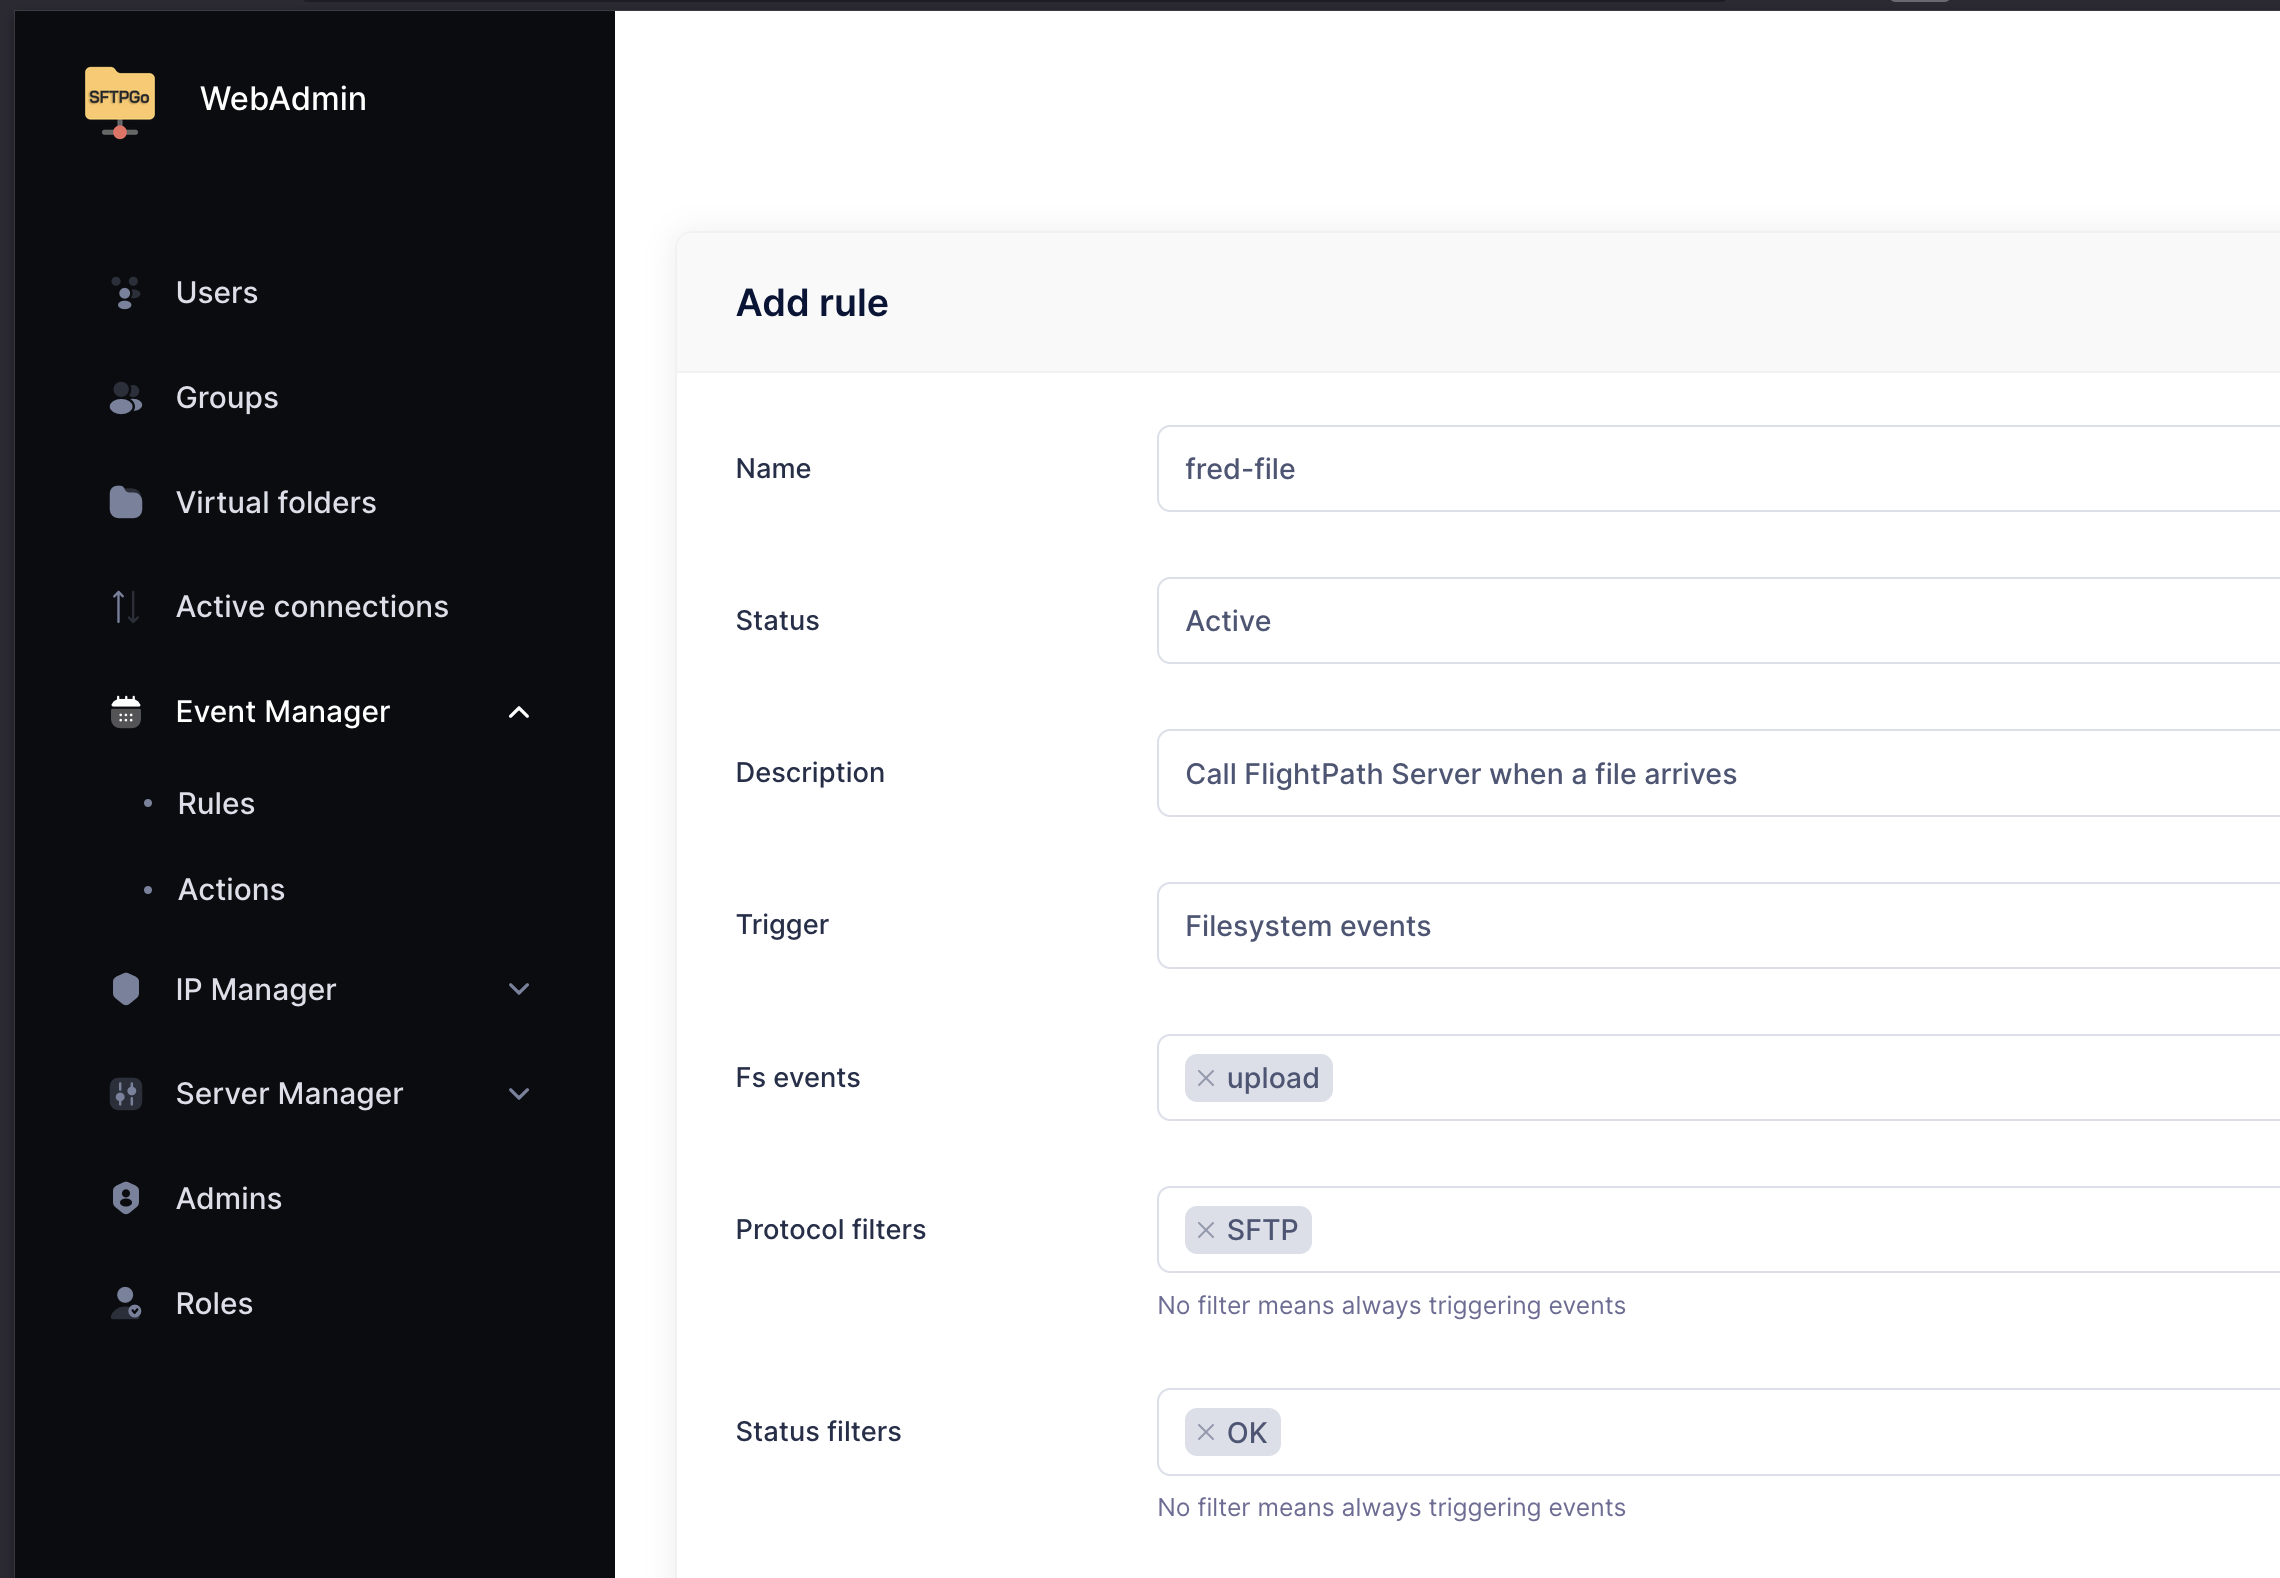Click the Roles user icon
This screenshot has width=2280, height=1578.
pyautogui.click(x=125, y=1303)
